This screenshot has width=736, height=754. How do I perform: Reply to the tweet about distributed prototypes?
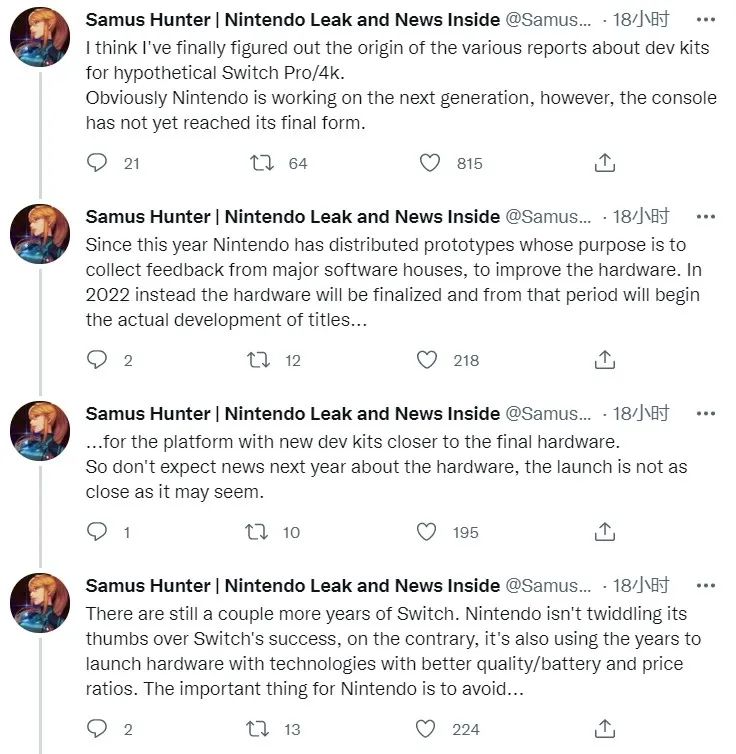[x=97, y=360]
